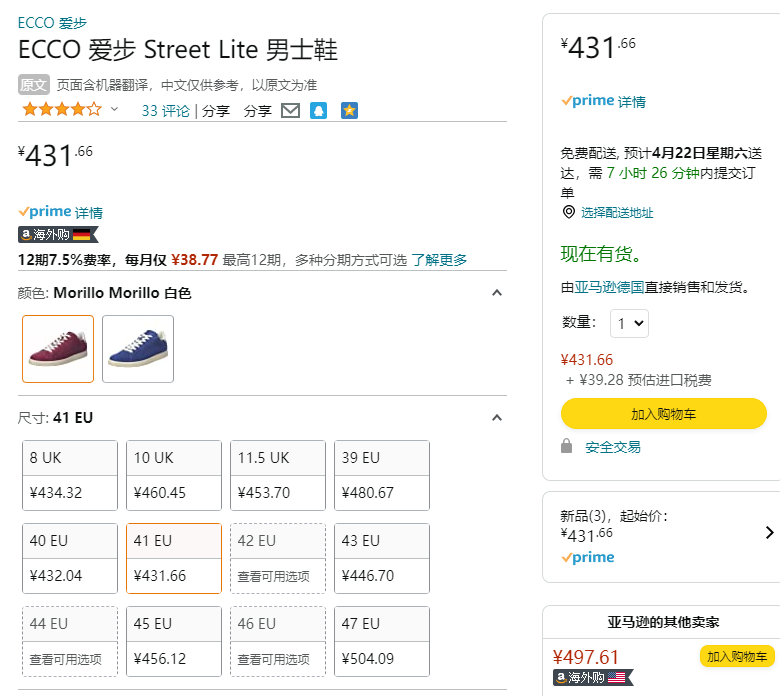This screenshot has width=780, height=696.
Task: Click the first 分享 share text
Action: [x=216, y=110]
